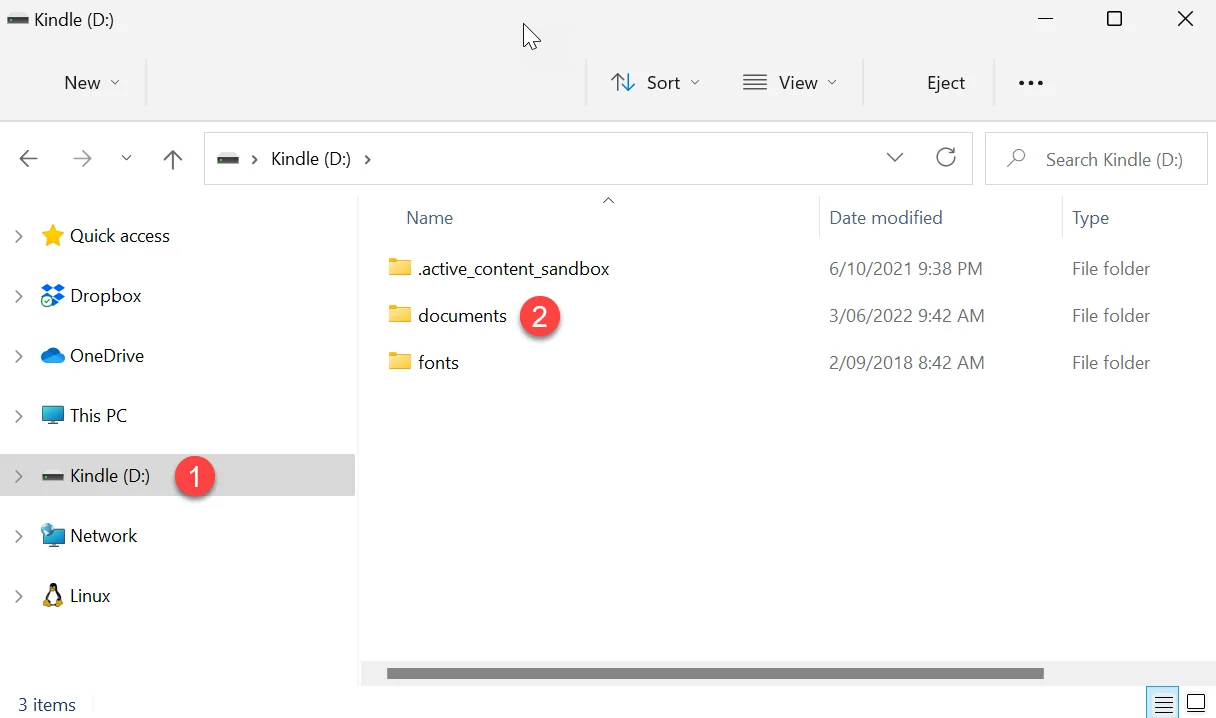Go up one folder level
Viewport: 1216px width, 718px height.
coord(173,158)
